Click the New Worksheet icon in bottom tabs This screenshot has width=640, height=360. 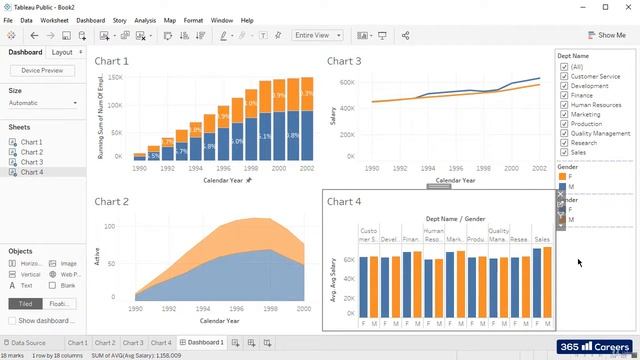[x=236, y=343]
